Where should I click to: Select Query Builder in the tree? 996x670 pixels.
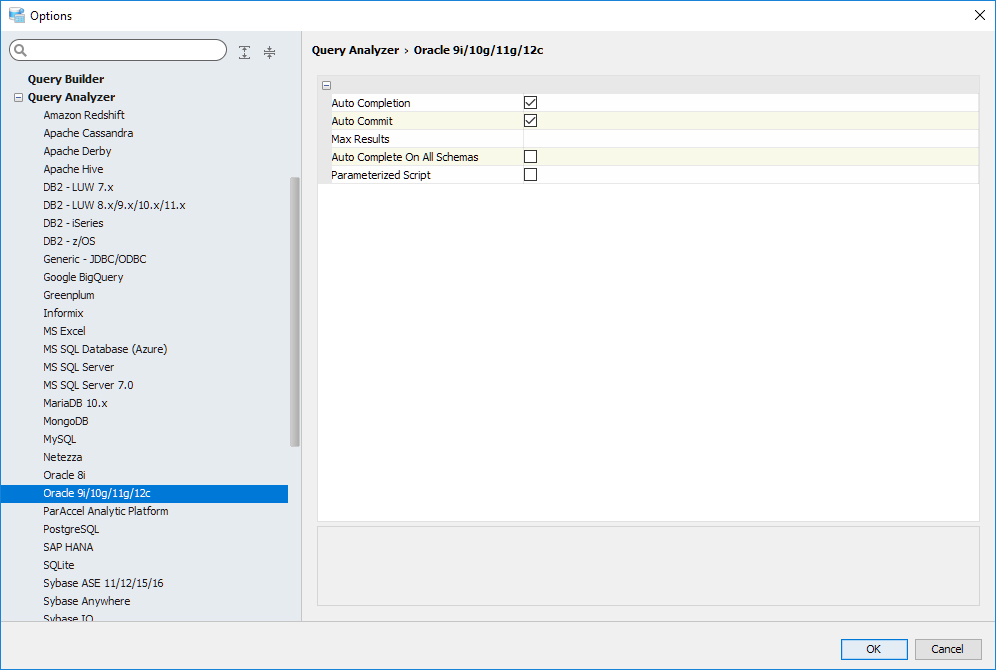66,79
